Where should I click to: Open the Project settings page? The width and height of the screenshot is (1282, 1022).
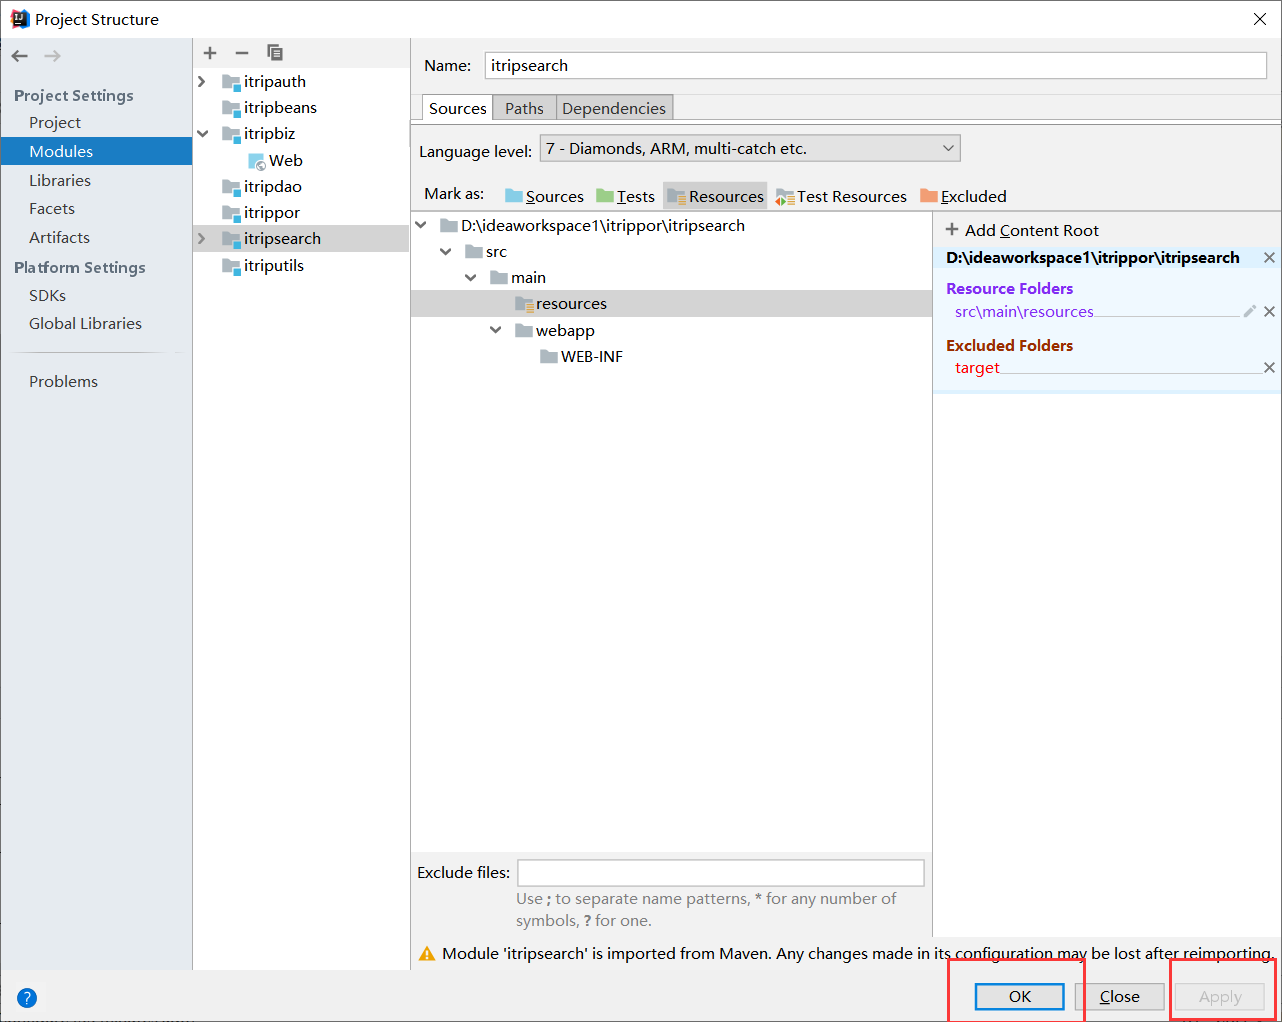click(x=55, y=123)
